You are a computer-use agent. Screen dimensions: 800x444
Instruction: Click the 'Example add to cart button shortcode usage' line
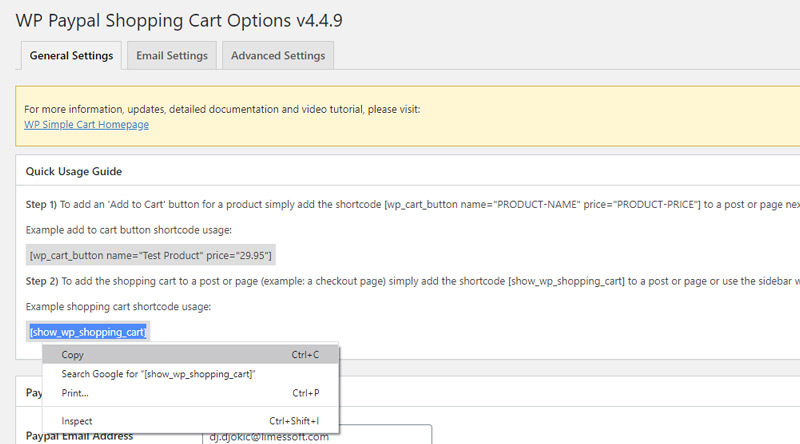(129, 230)
